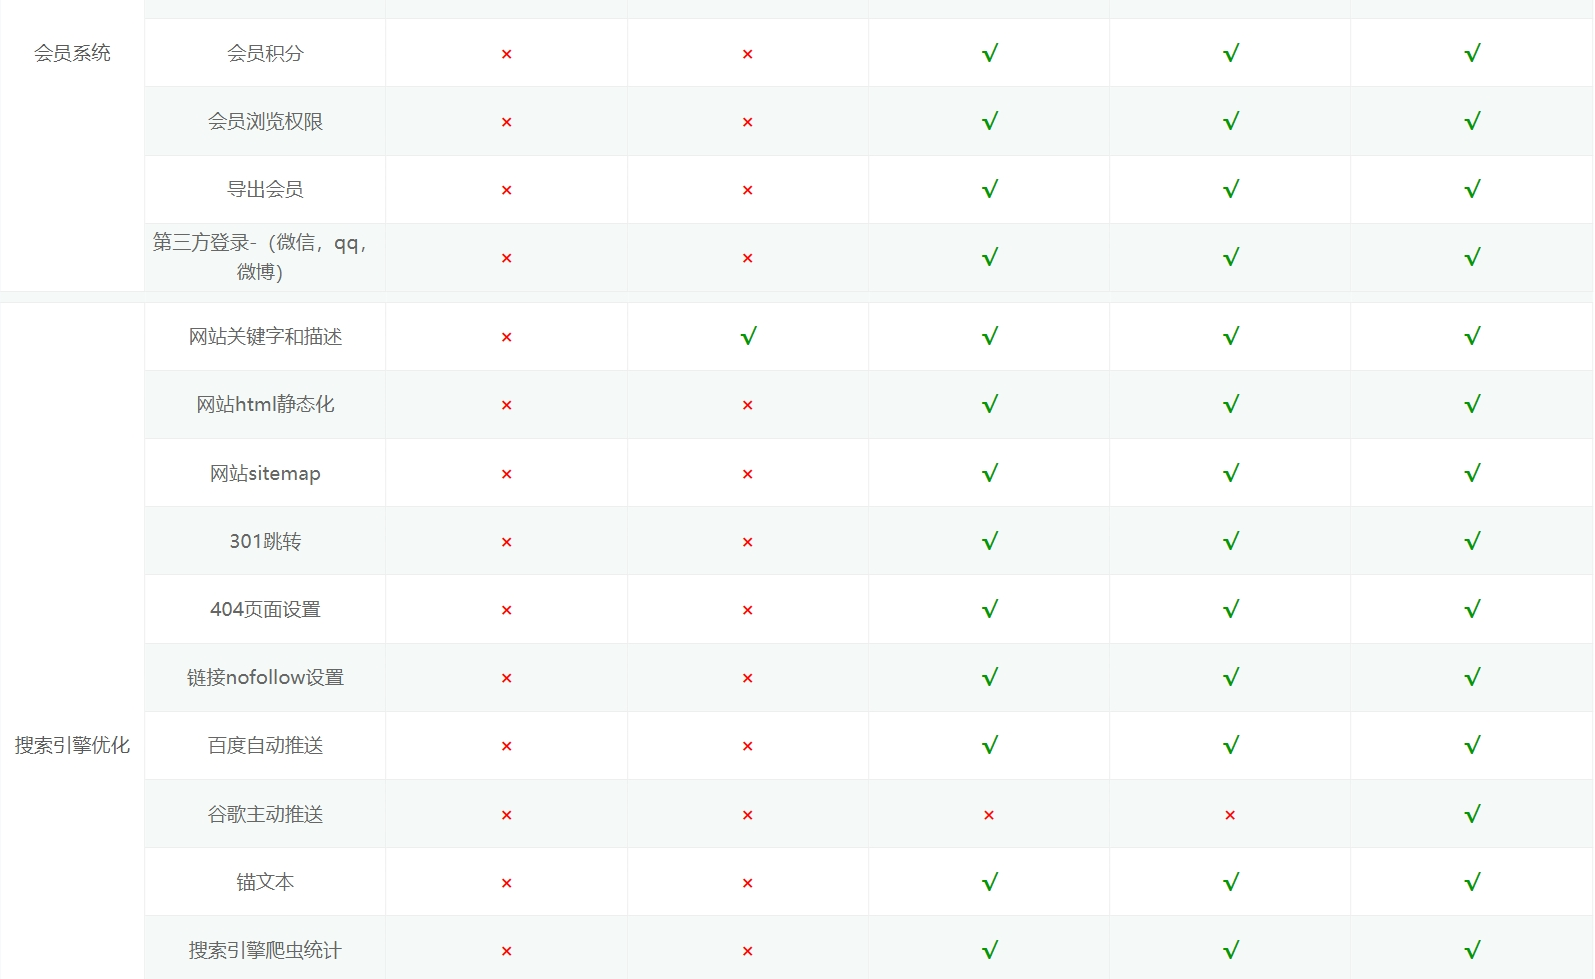Click last green check in 301跳转 row
The height and width of the screenshot is (979, 1595).
pos(1472,542)
